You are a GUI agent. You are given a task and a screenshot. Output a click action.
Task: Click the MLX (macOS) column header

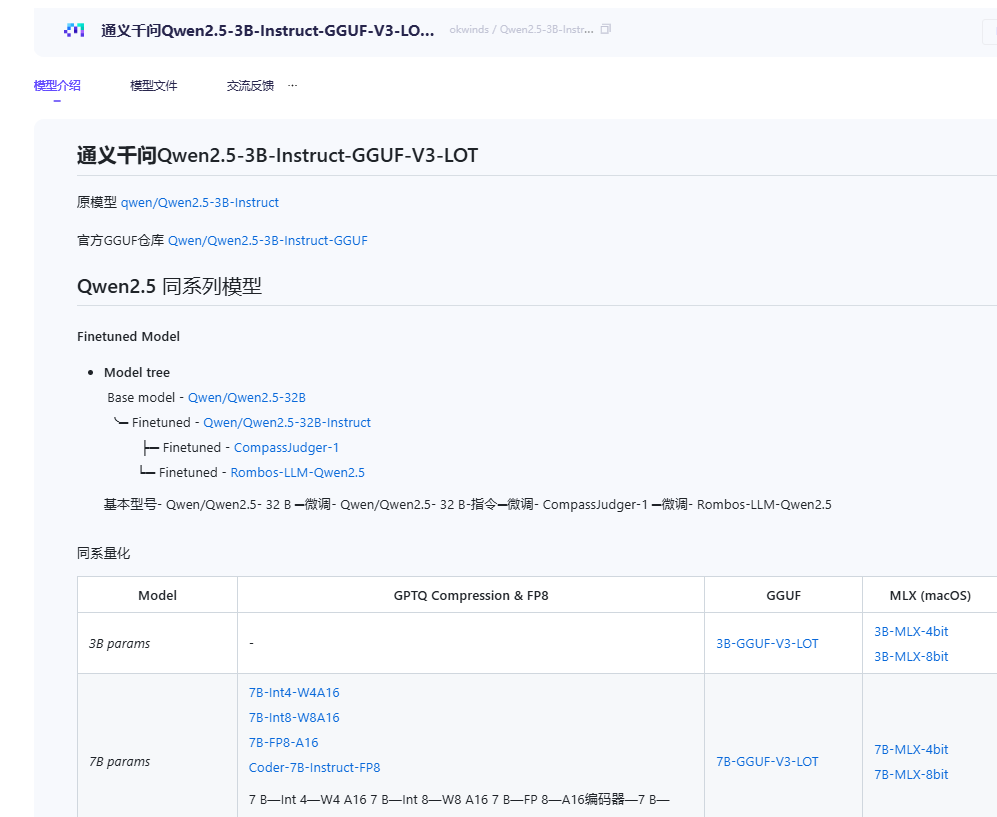coord(930,596)
